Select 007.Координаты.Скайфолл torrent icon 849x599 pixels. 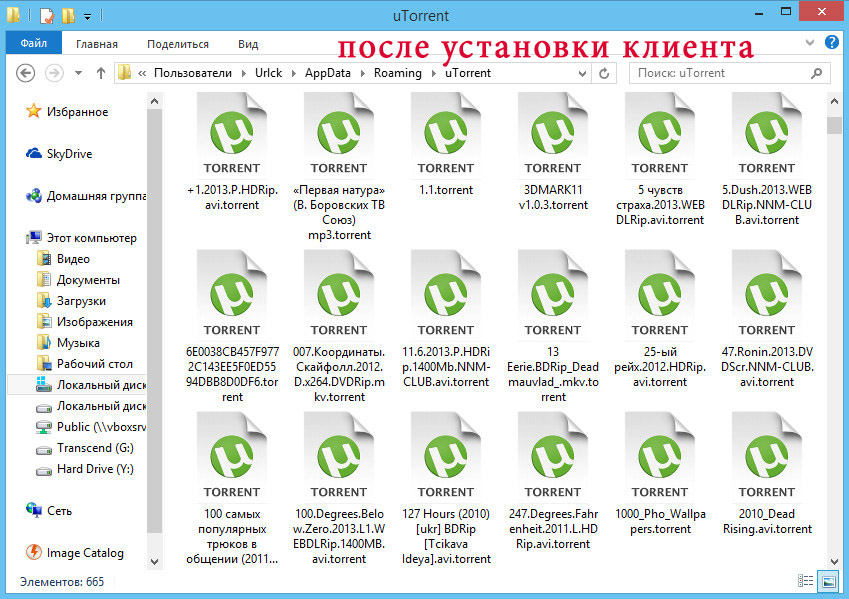click(x=339, y=294)
